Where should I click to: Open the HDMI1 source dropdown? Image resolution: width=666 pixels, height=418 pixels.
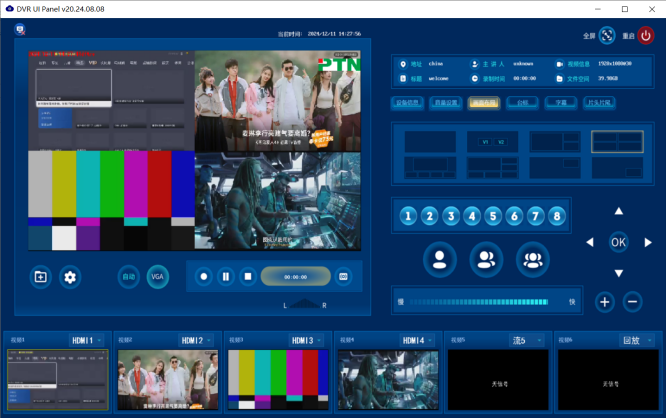pos(87,340)
